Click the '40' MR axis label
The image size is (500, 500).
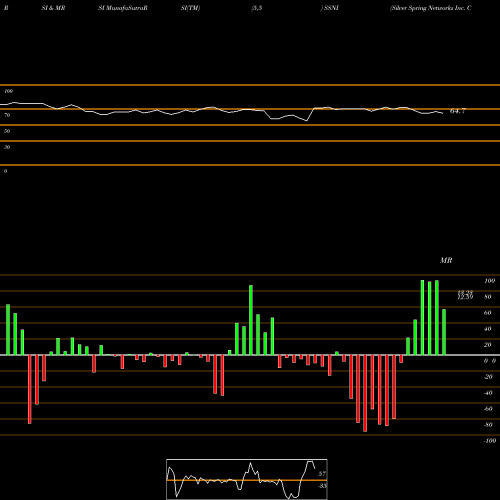pos(488,329)
